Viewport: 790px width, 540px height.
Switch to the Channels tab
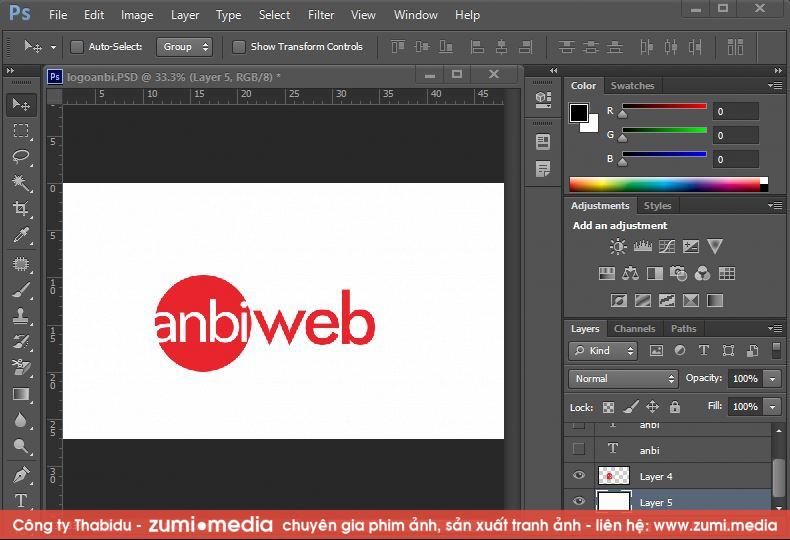coord(634,328)
